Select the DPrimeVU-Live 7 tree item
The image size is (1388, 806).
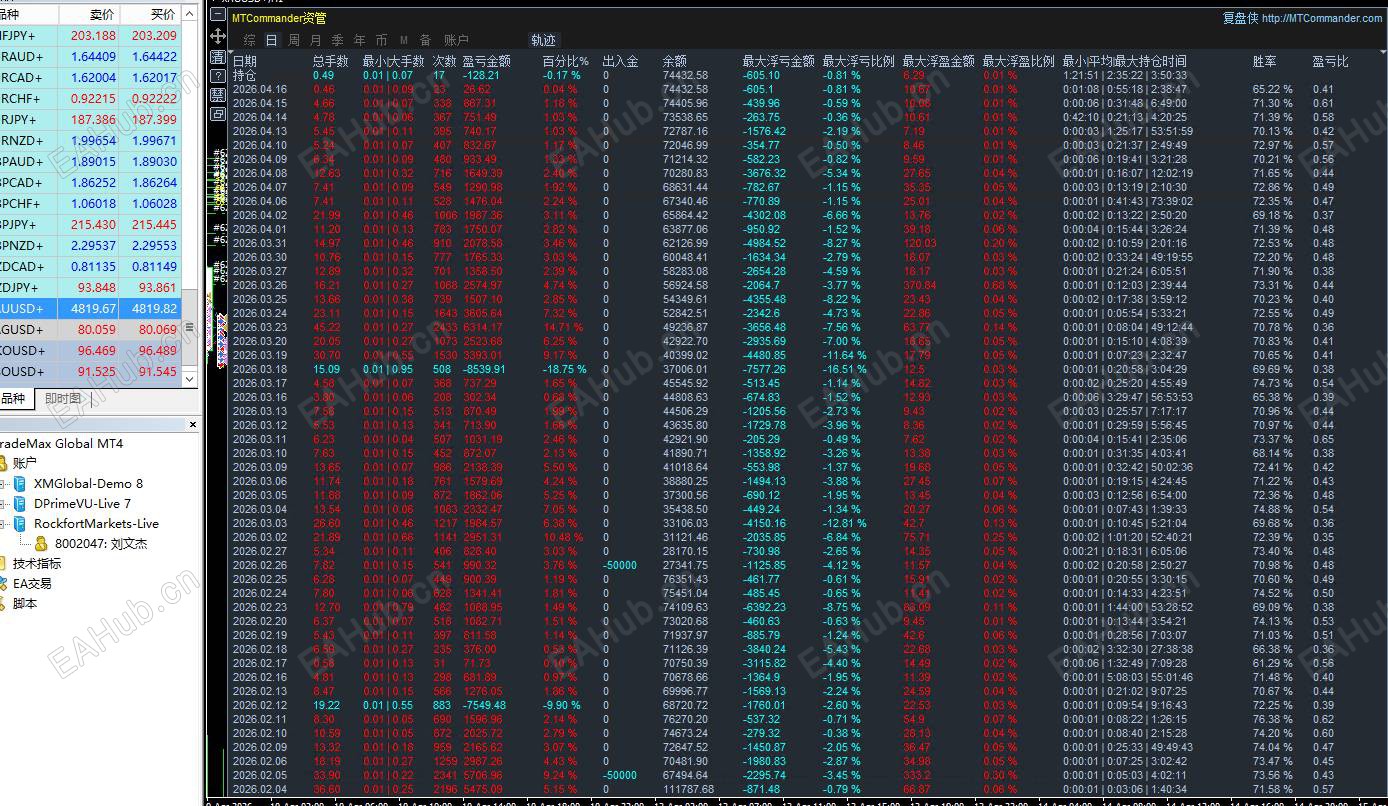tap(82, 503)
